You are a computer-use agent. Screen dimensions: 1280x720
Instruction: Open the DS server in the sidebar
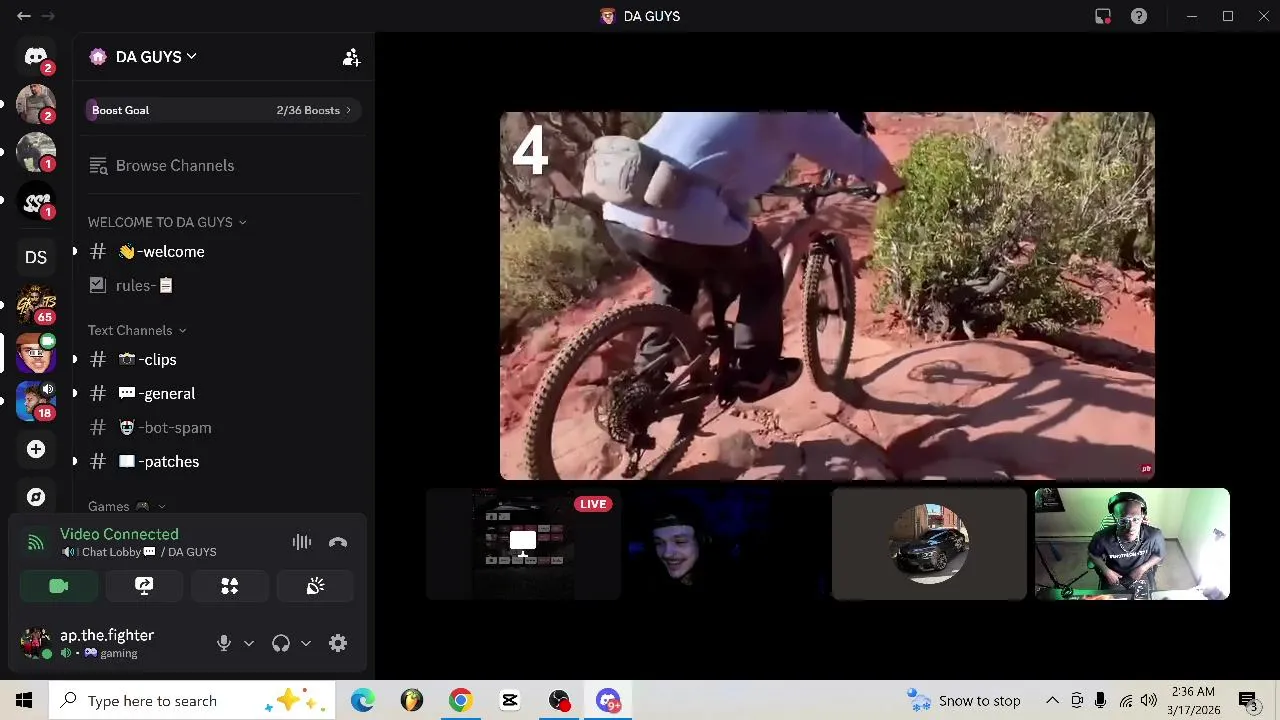pyautogui.click(x=36, y=257)
